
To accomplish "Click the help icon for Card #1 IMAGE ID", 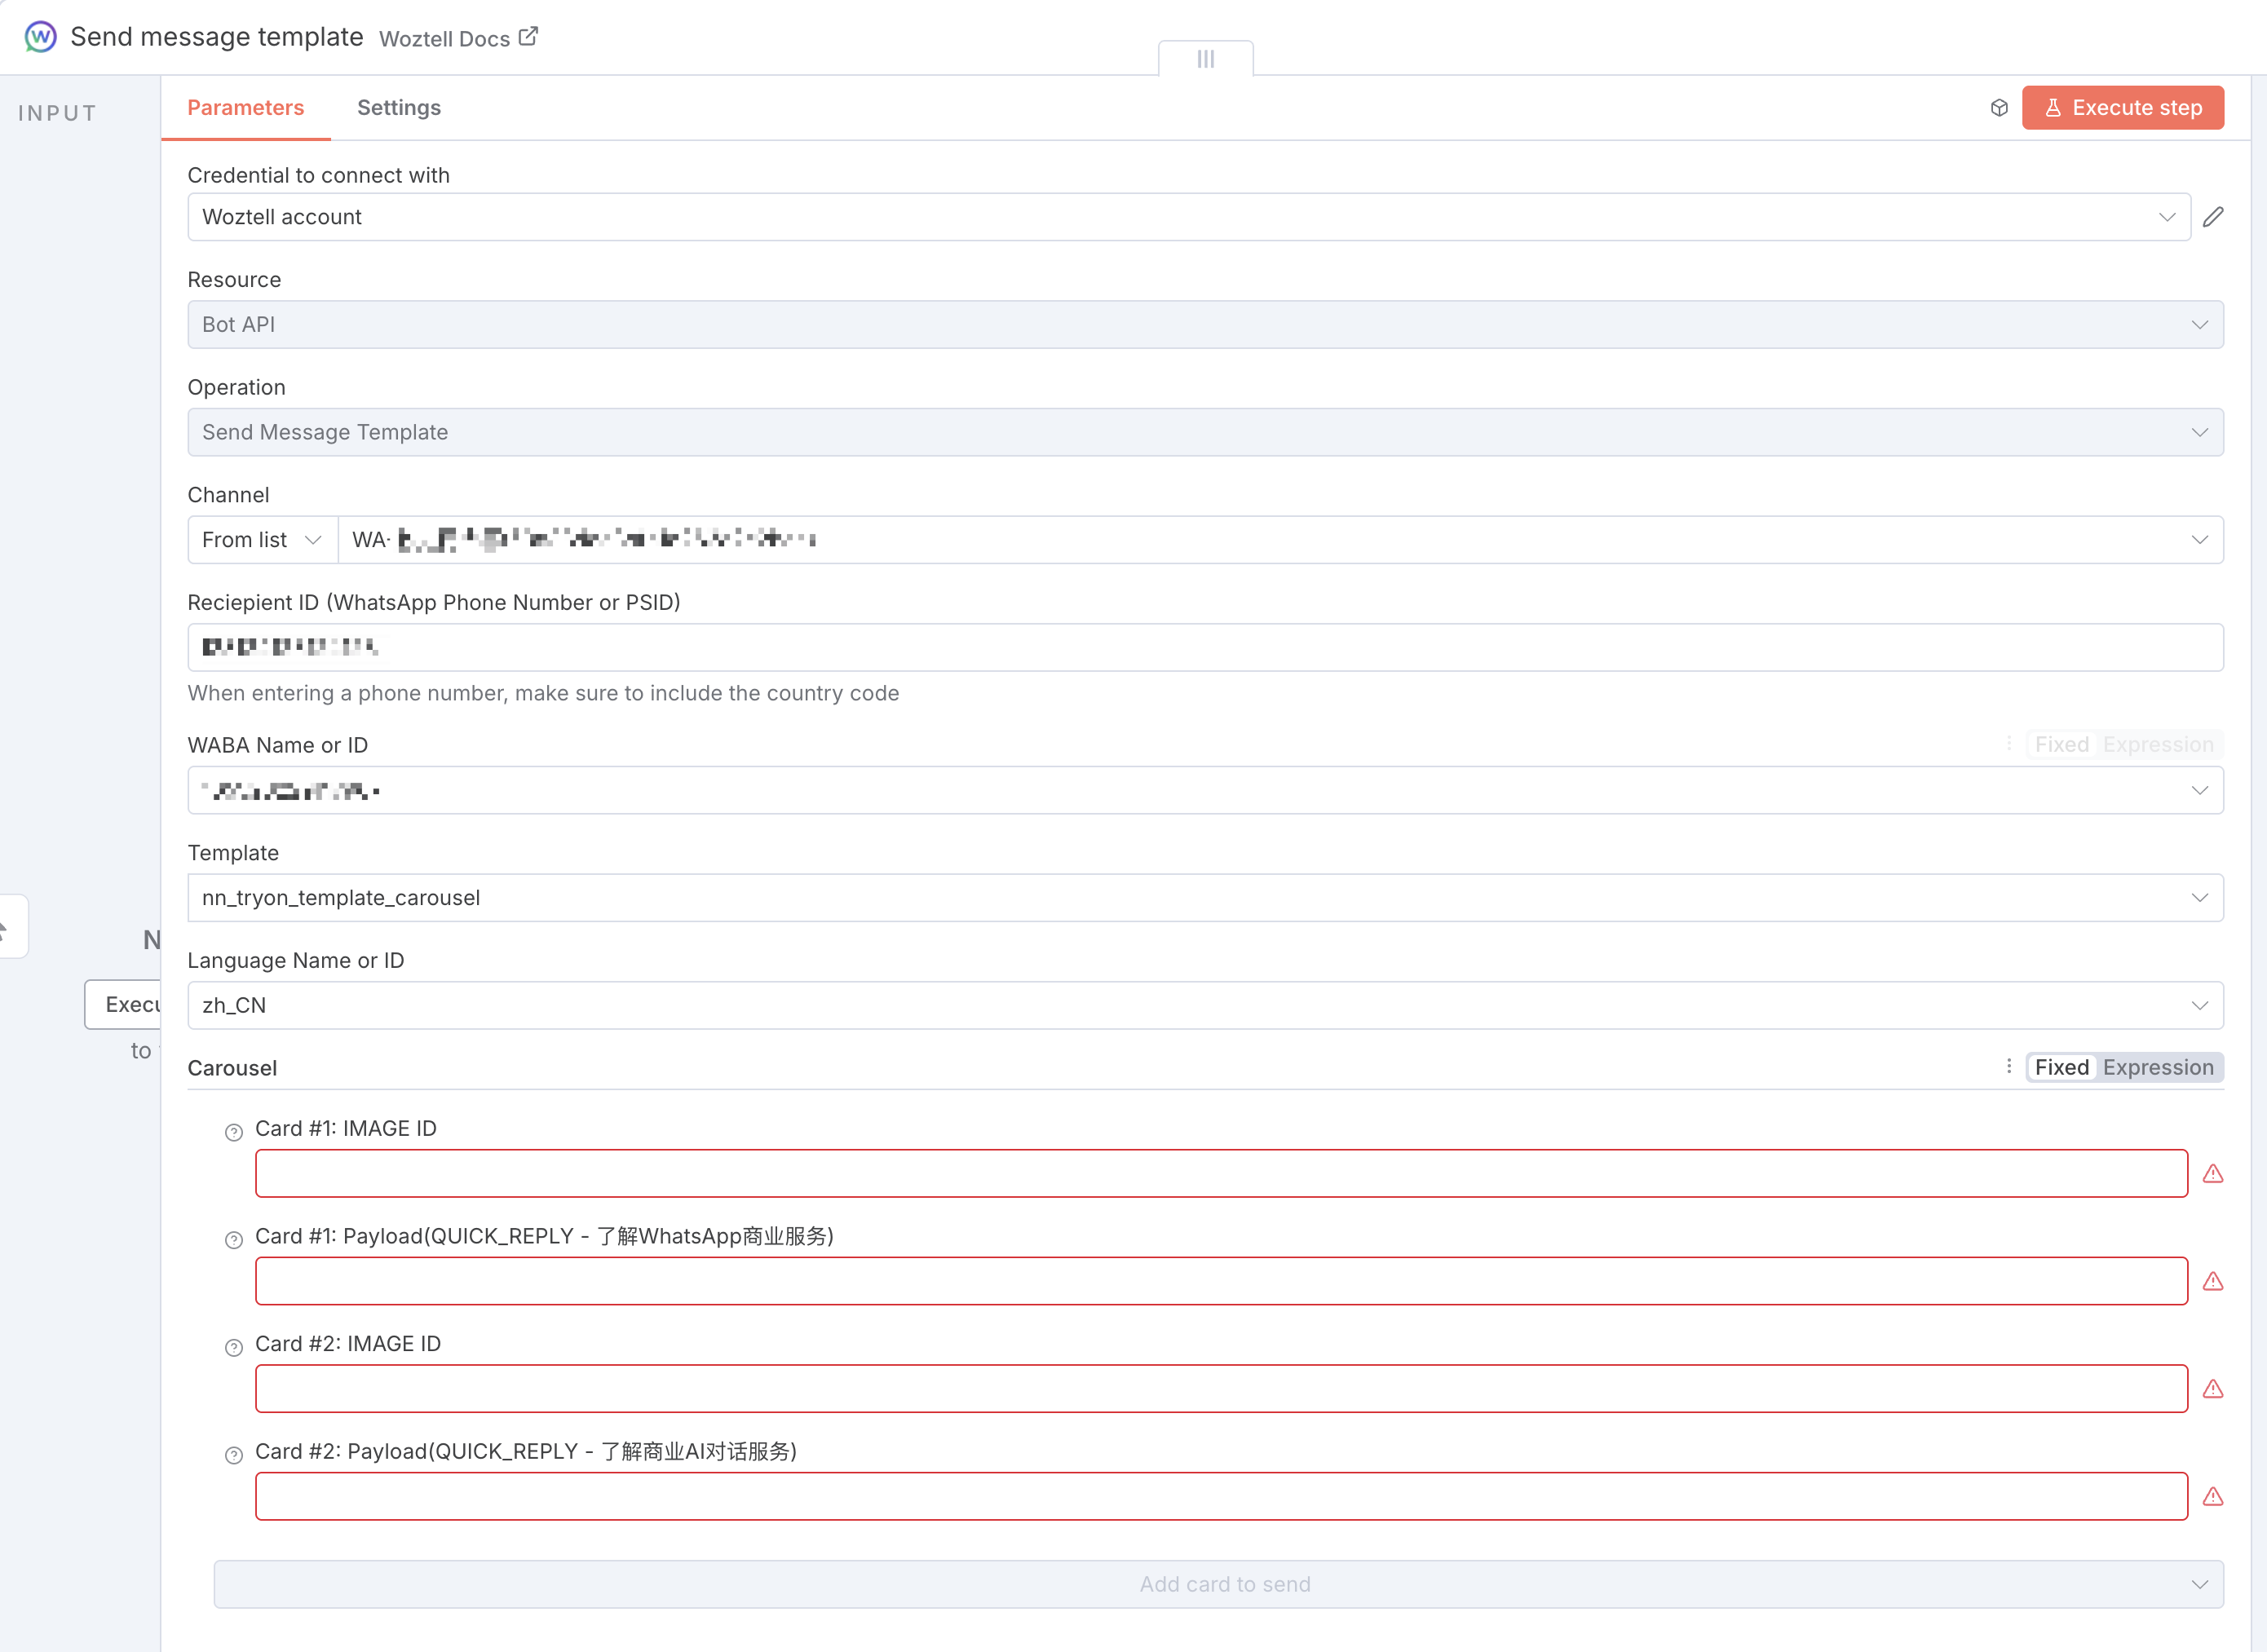I will tap(233, 1132).
